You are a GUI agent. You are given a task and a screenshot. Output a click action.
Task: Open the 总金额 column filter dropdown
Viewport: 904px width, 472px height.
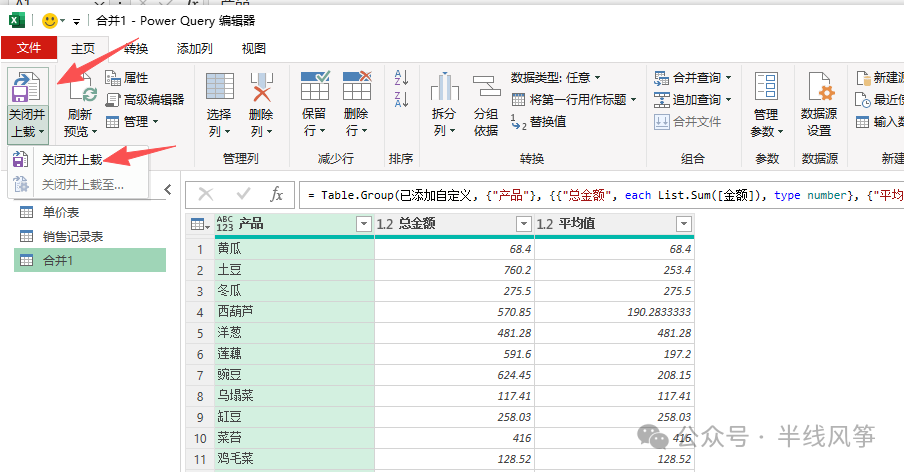tap(523, 224)
